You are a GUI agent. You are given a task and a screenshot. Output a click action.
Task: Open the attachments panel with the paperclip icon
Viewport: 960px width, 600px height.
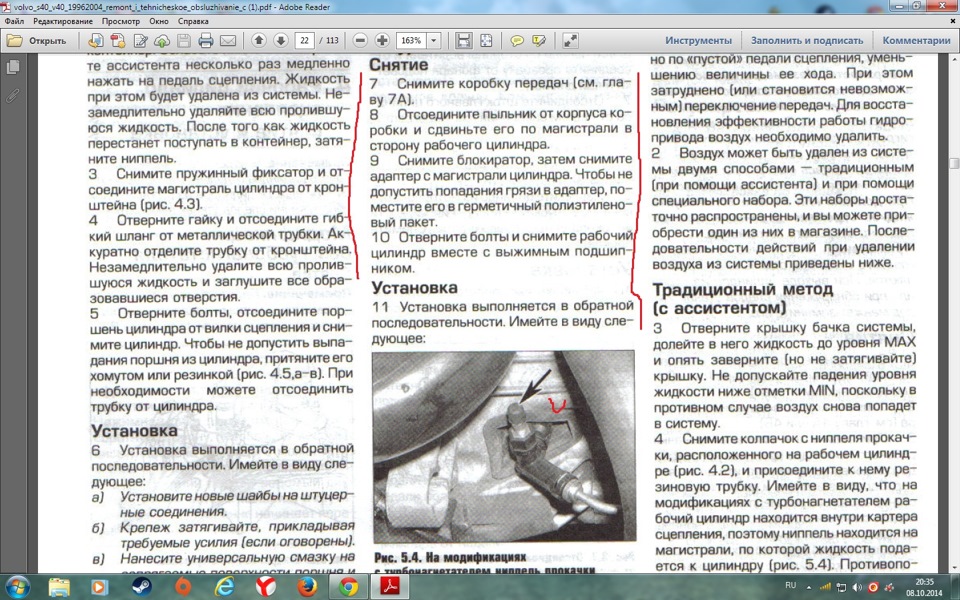point(13,96)
